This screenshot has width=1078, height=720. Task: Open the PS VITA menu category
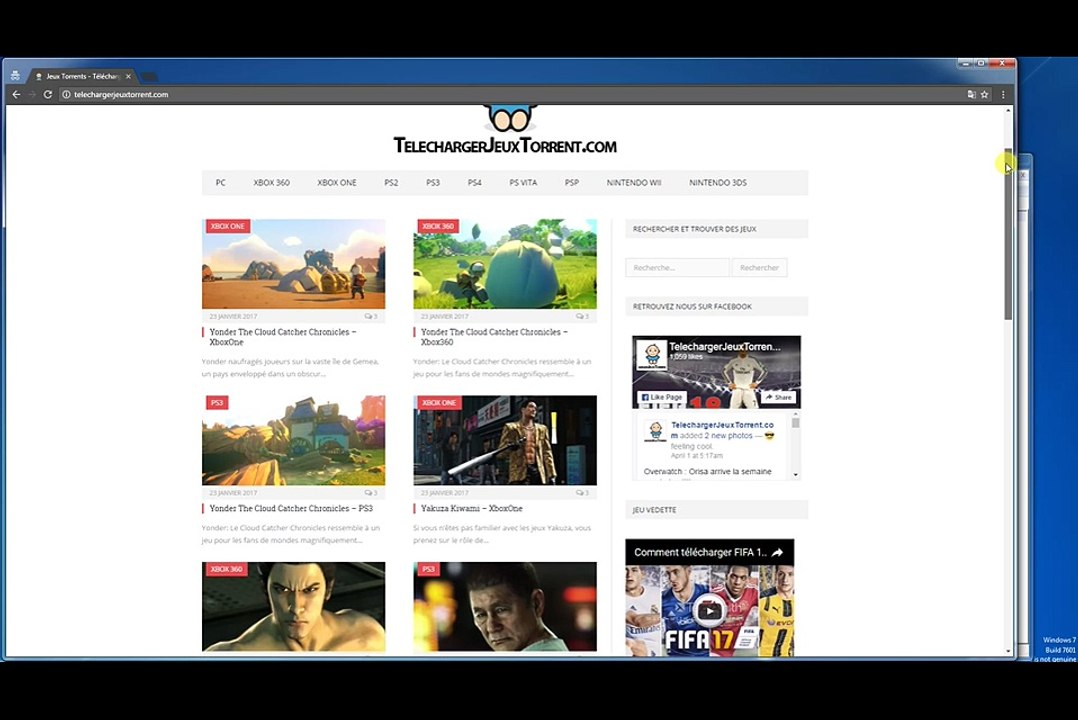pyautogui.click(x=523, y=183)
